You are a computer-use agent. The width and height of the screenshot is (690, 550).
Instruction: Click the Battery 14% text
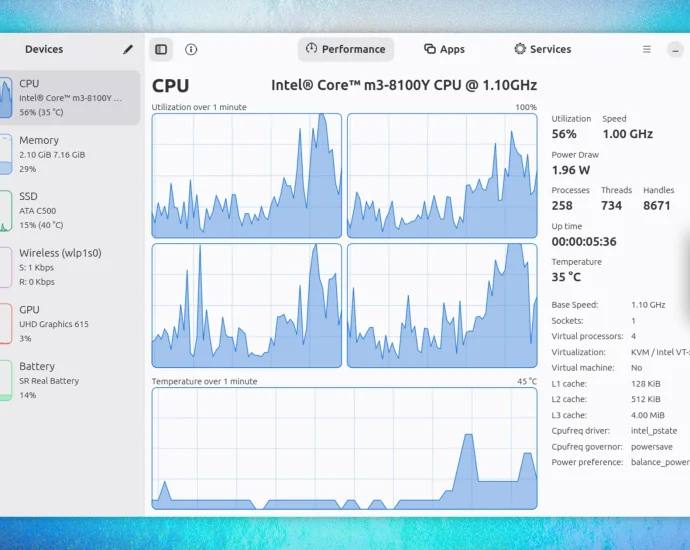tap(27, 395)
